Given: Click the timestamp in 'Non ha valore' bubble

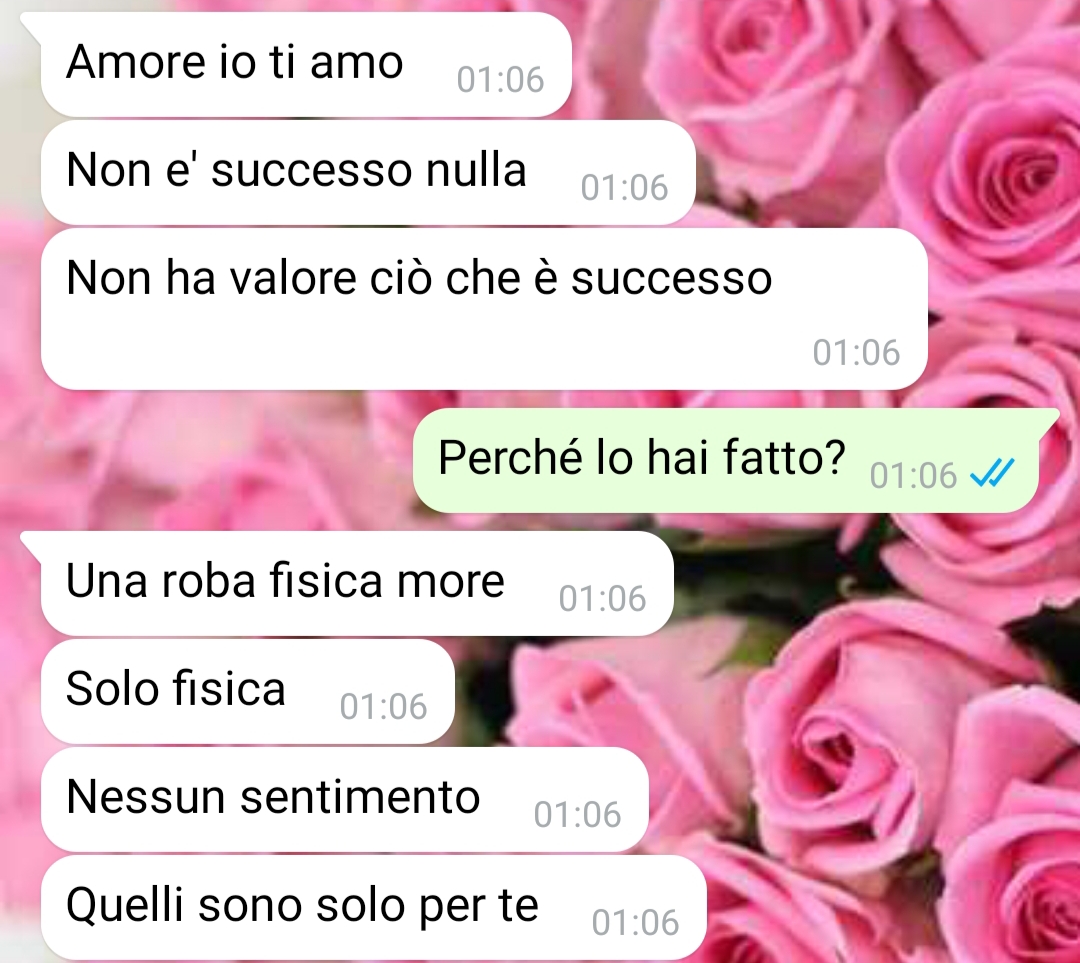Looking at the screenshot, I should (x=856, y=353).
